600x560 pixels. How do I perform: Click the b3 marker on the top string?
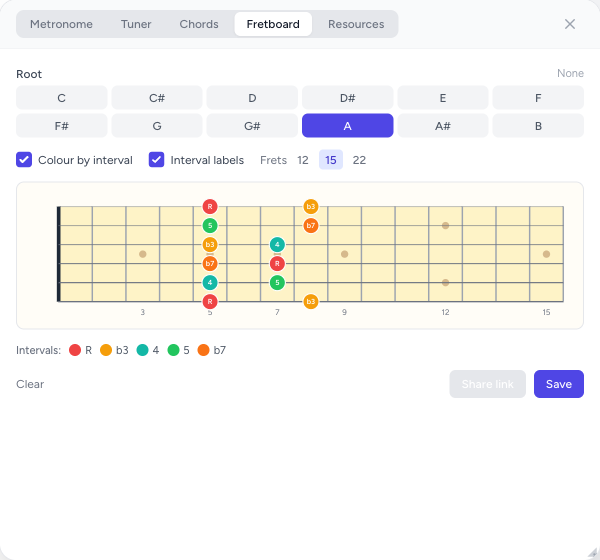point(311,207)
